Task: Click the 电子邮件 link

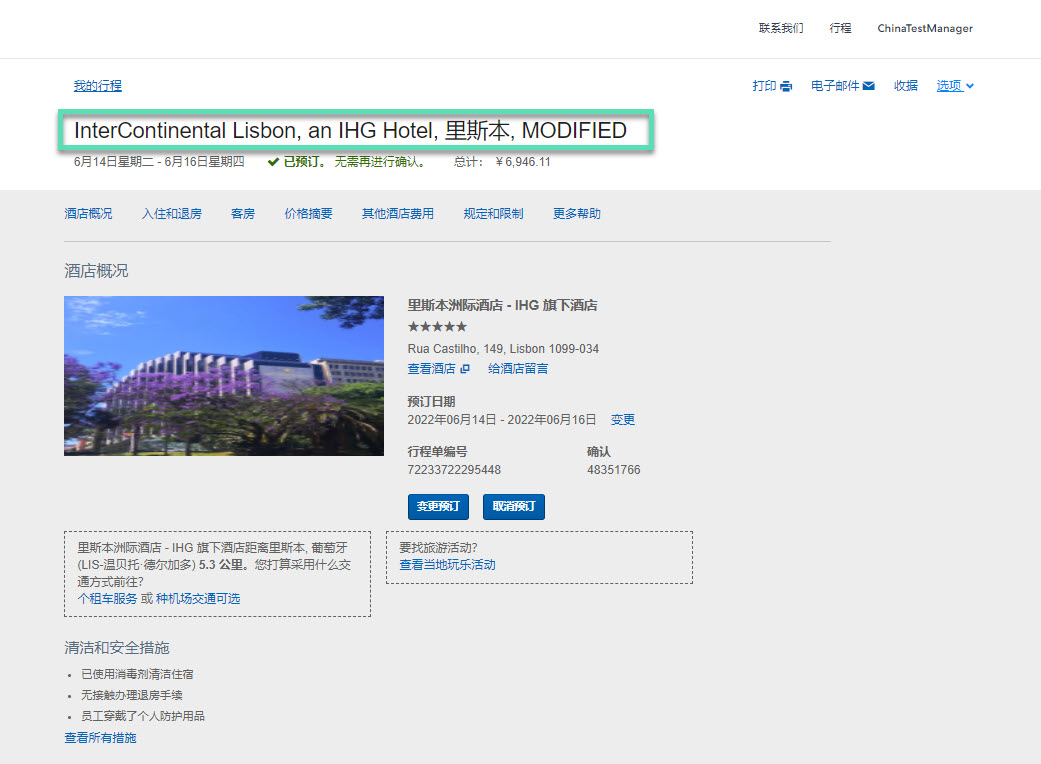Action: click(835, 86)
